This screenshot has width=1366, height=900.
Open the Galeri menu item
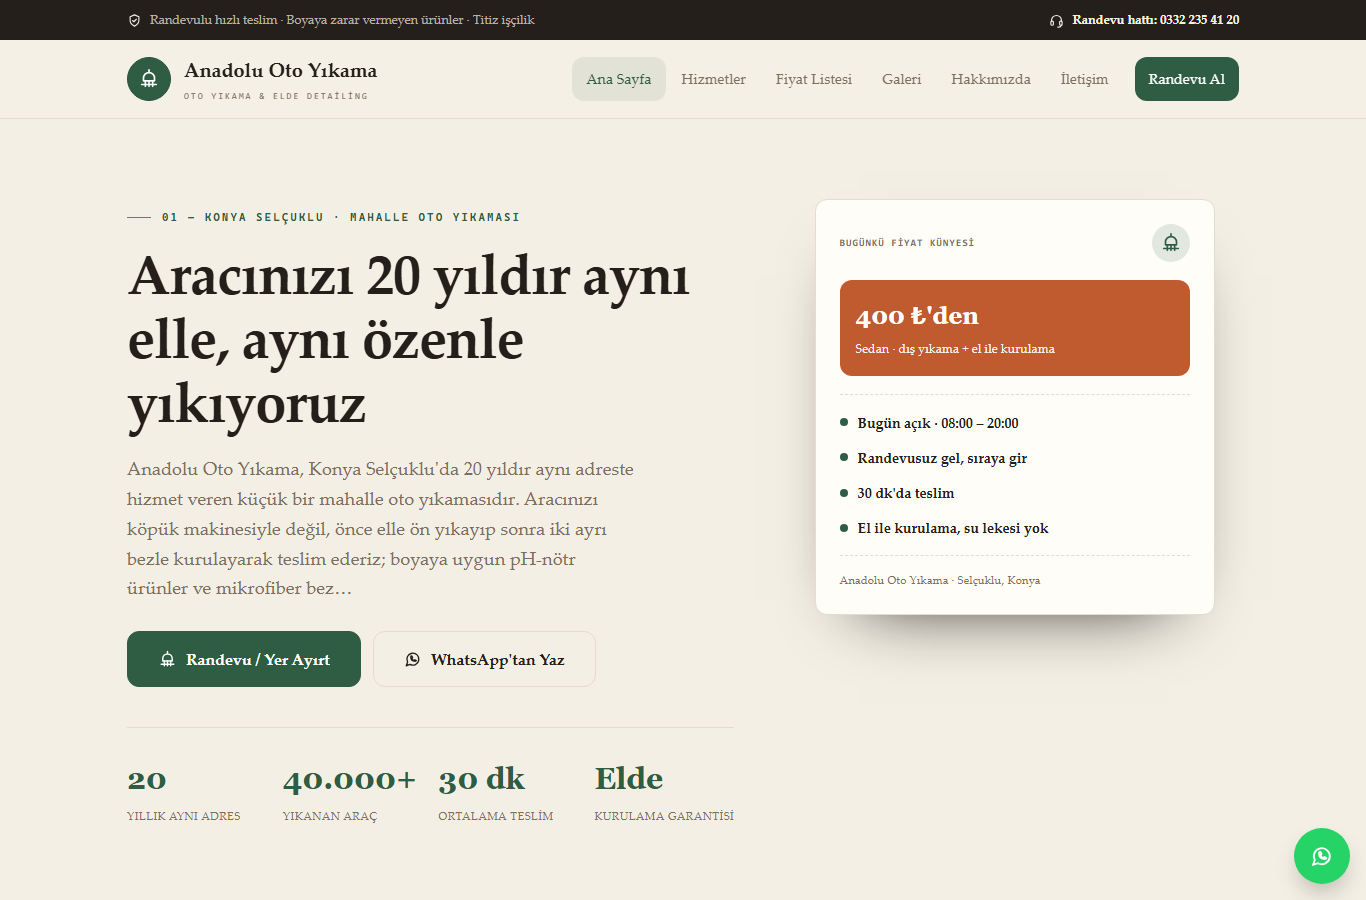pyautogui.click(x=902, y=79)
